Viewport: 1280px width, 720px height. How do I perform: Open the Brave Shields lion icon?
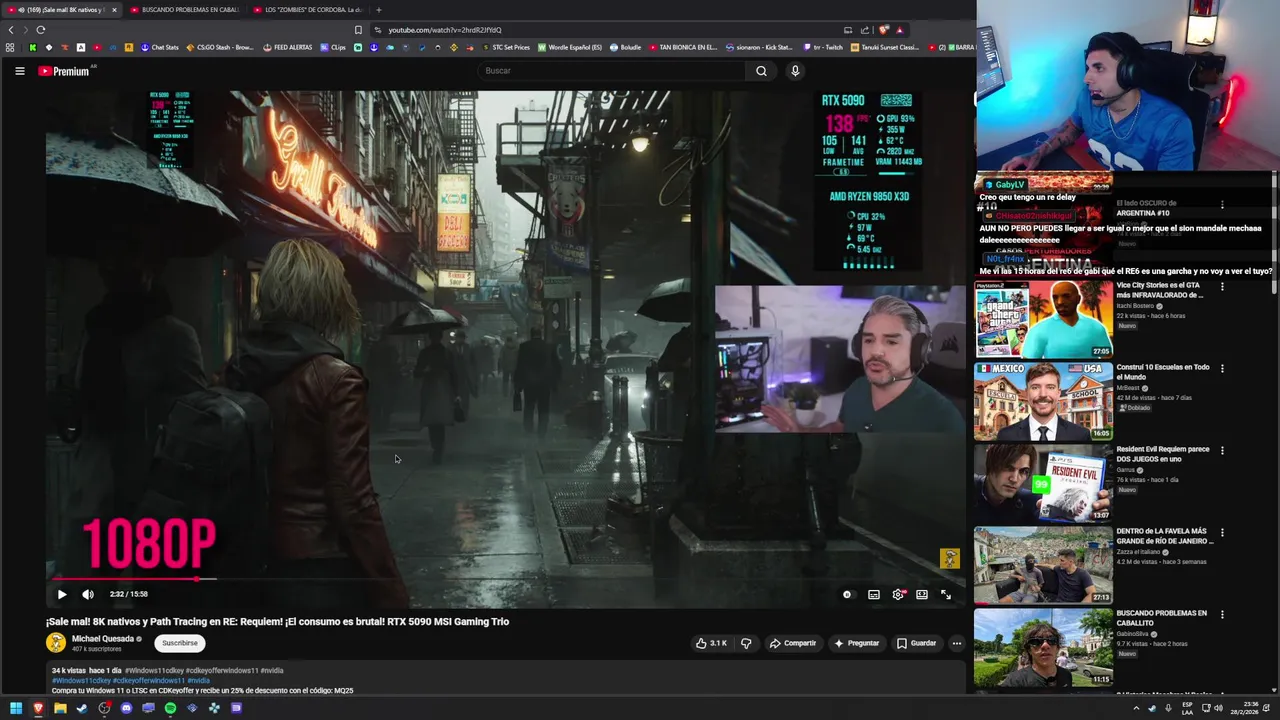(884, 30)
